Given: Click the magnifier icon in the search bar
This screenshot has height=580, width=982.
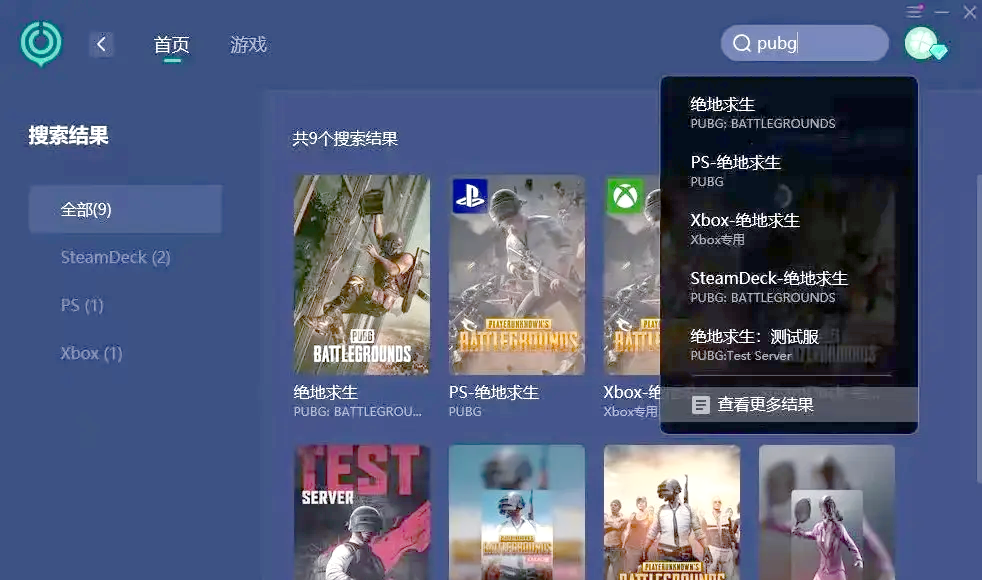Looking at the screenshot, I should click(x=741, y=43).
